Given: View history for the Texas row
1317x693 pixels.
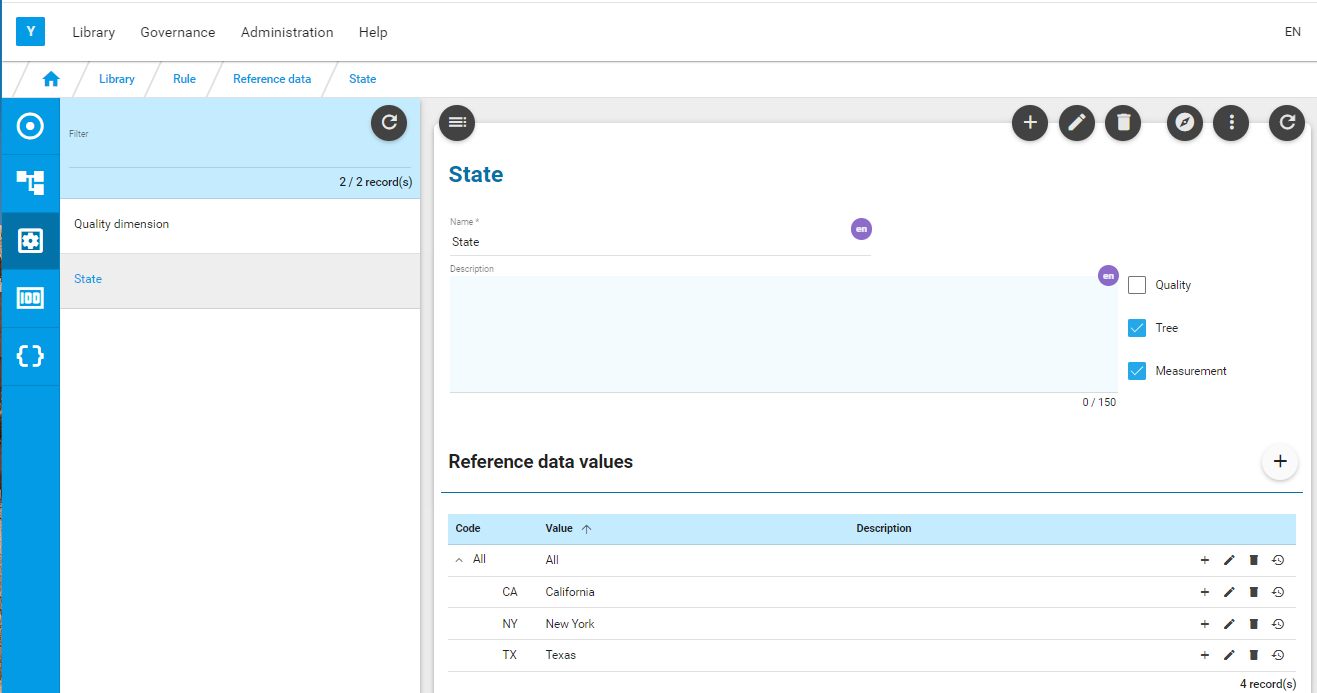Looking at the screenshot, I should click(x=1278, y=656).
